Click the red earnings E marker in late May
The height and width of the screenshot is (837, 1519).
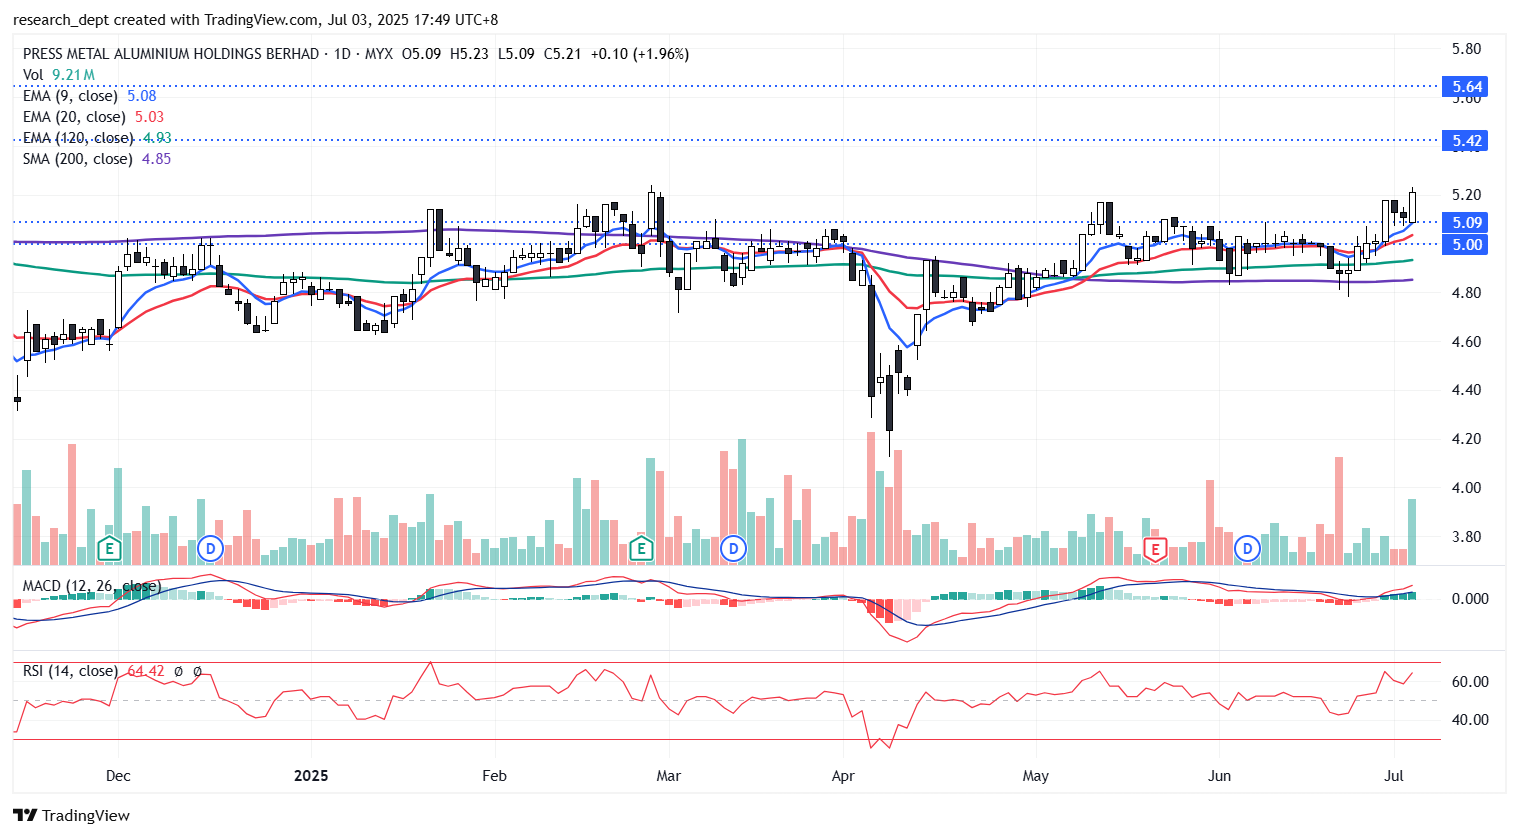click(x=1155, y=548)
